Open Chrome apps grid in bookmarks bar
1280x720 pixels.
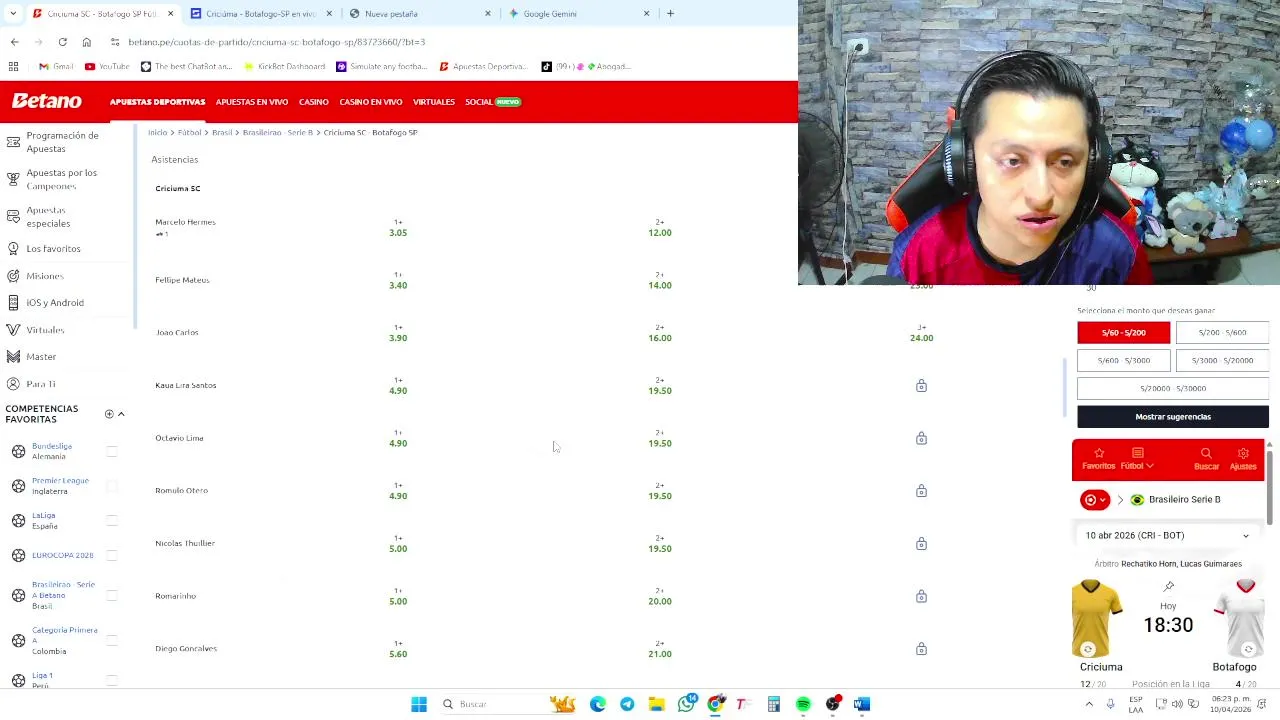pos(14,66)
